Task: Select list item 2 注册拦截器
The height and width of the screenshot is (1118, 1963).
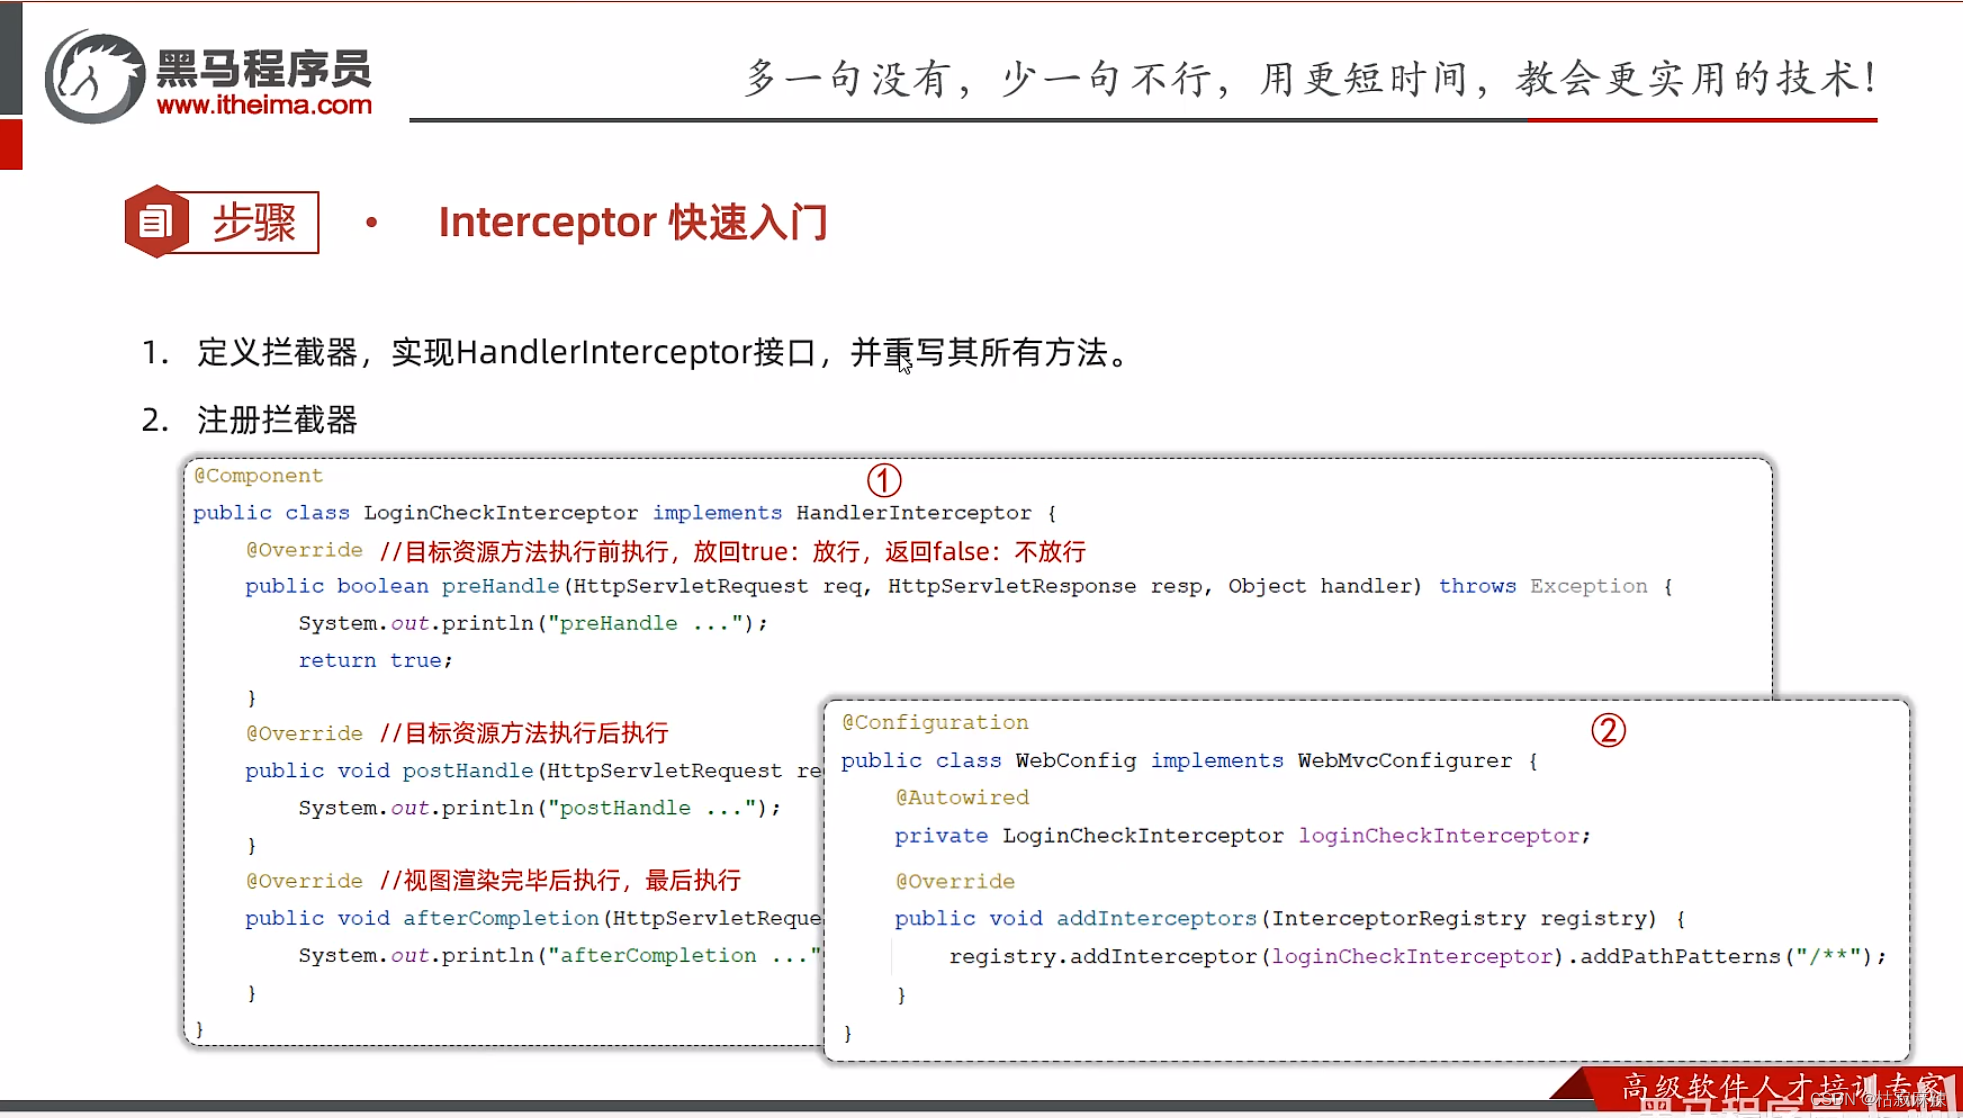Action: click(278, 421)
